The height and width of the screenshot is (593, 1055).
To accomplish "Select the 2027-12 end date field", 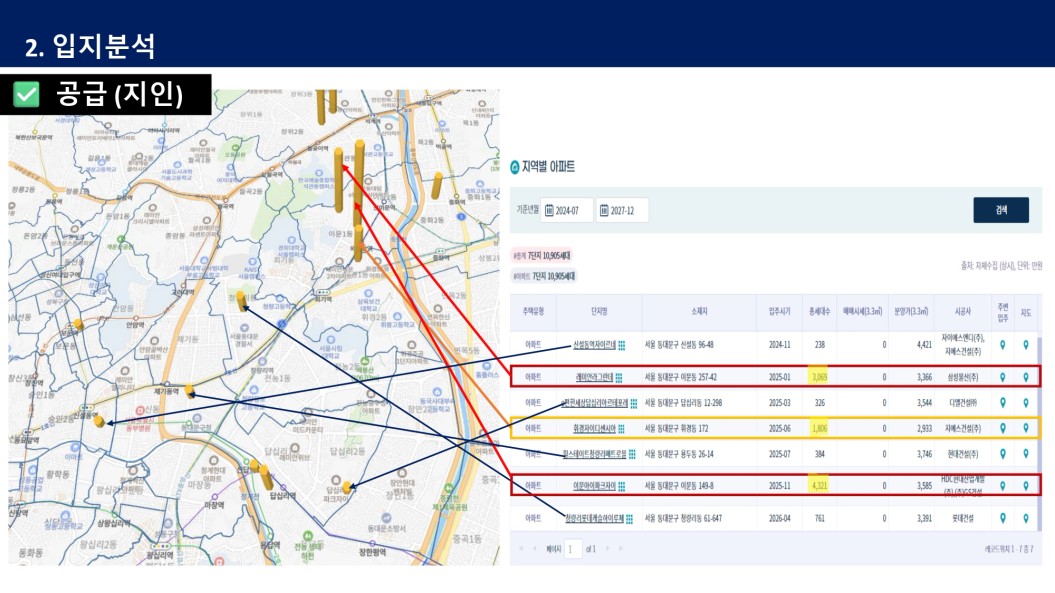I will [x=622, y=211].
